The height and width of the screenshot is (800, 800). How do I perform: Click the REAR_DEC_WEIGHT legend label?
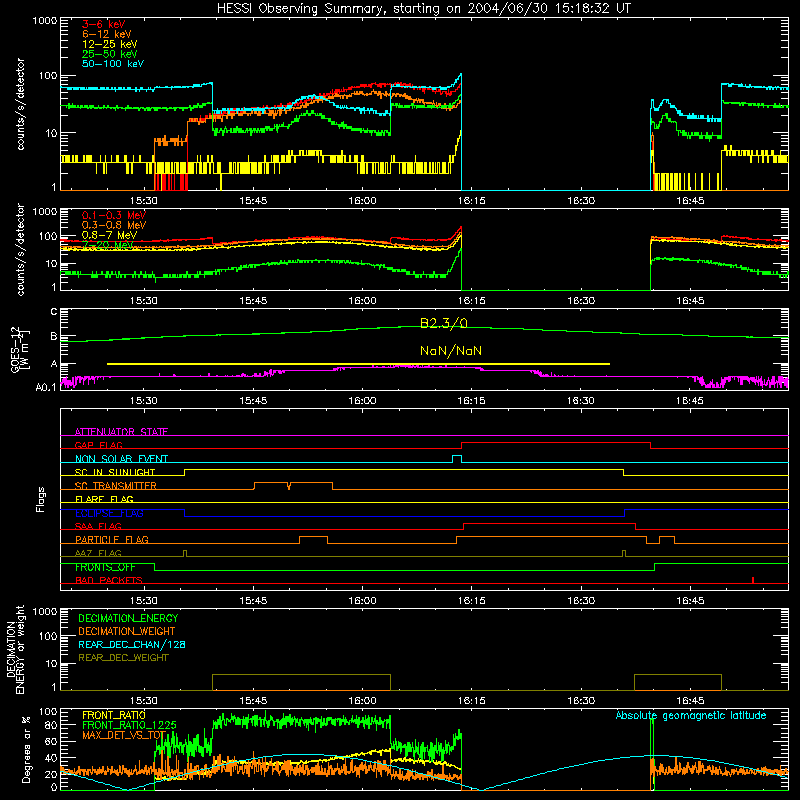tap(123, 658)
